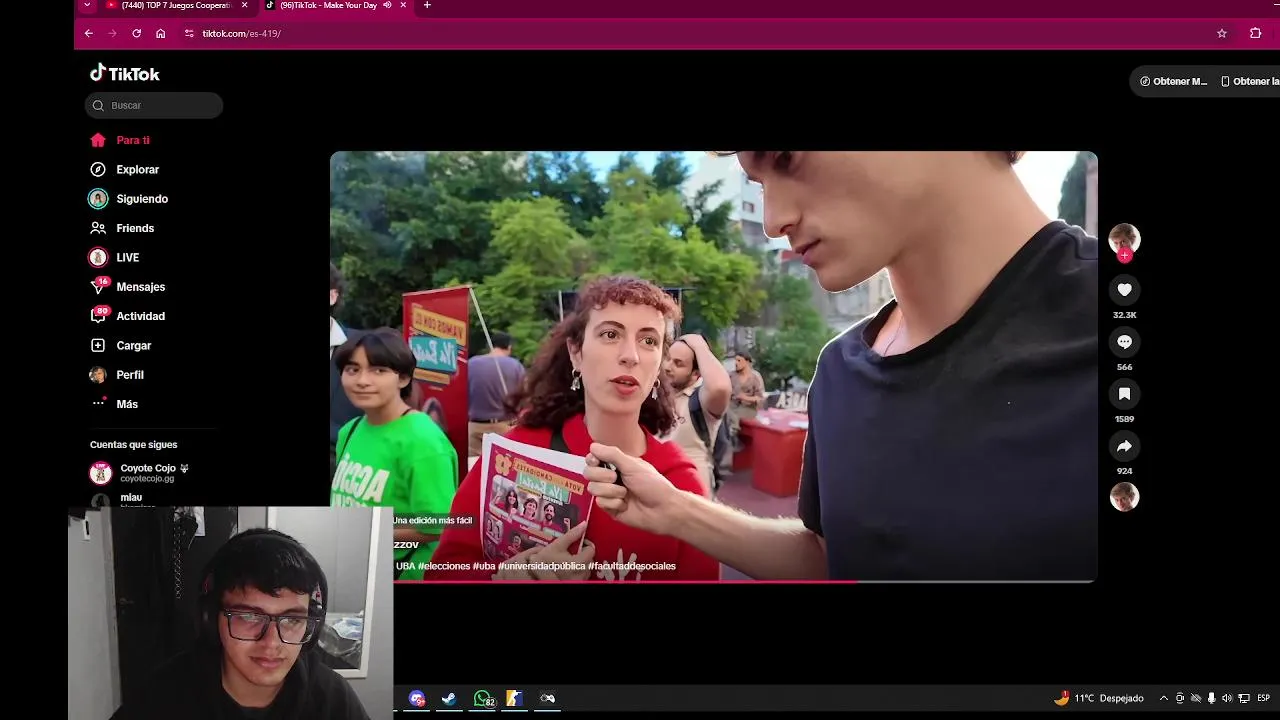Open site information icon in address bar
Image resolution: width=1280 pixels, height=720 pixels.
(x=189, y=33)
